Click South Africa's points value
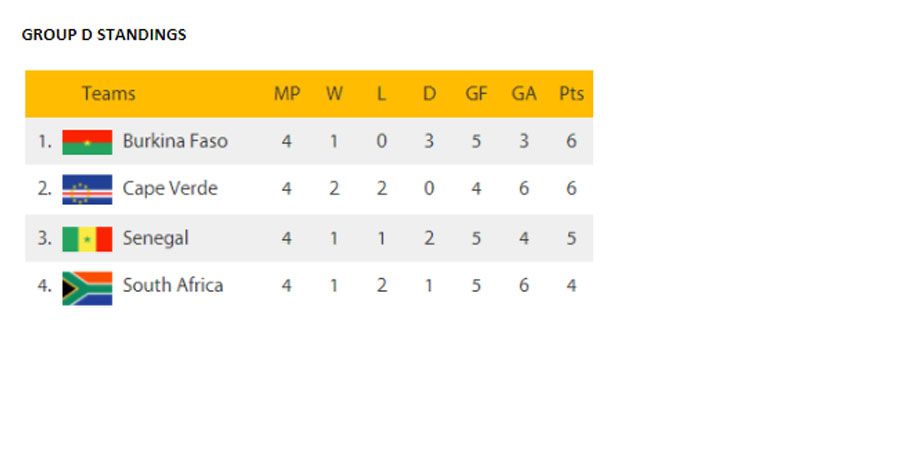 (x=571, y=285)
